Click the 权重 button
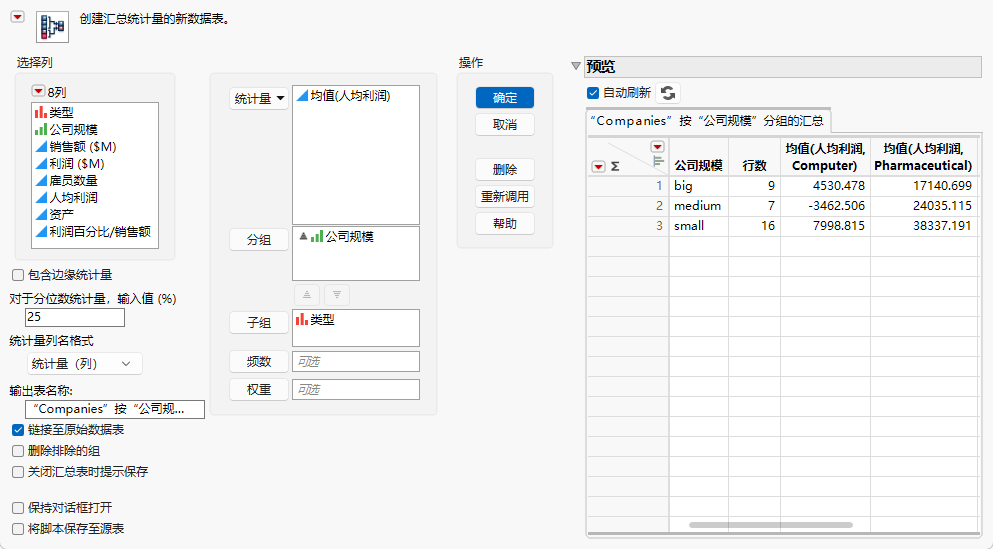This screenshot has width=993, height=549. pos(258,389)
